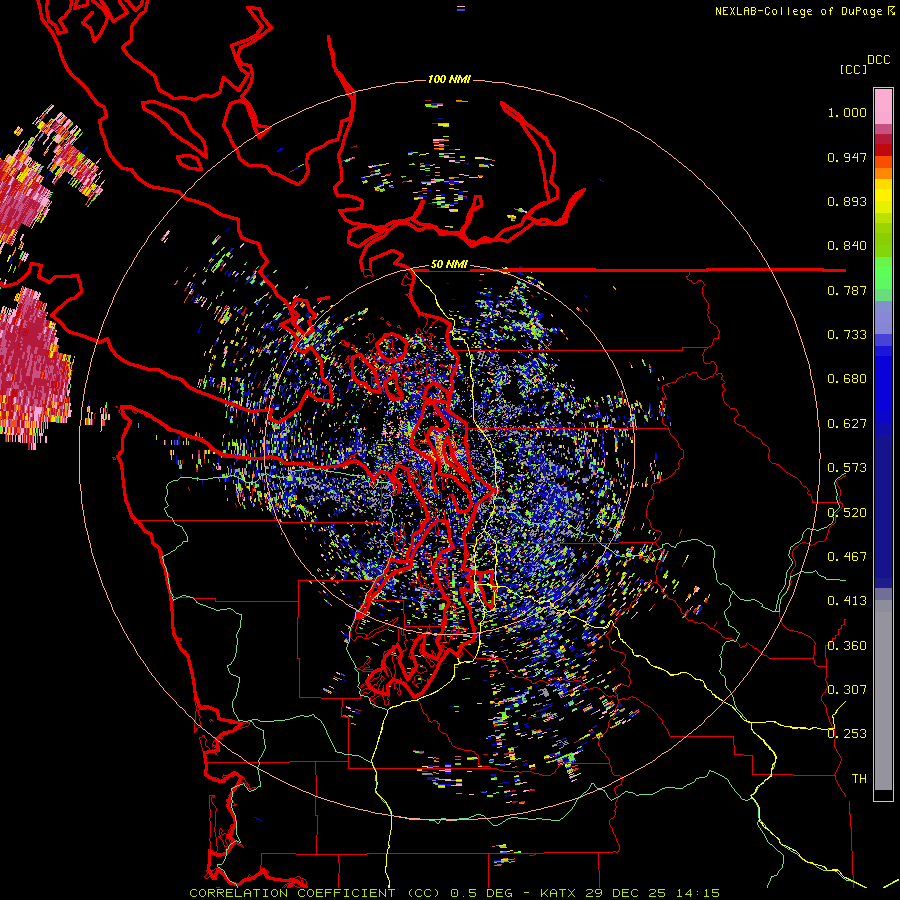The width and height of the screenshot is (900, 900).
Task: Click the 0.5 DEG elevation text in caption
Action: (483, 893)
